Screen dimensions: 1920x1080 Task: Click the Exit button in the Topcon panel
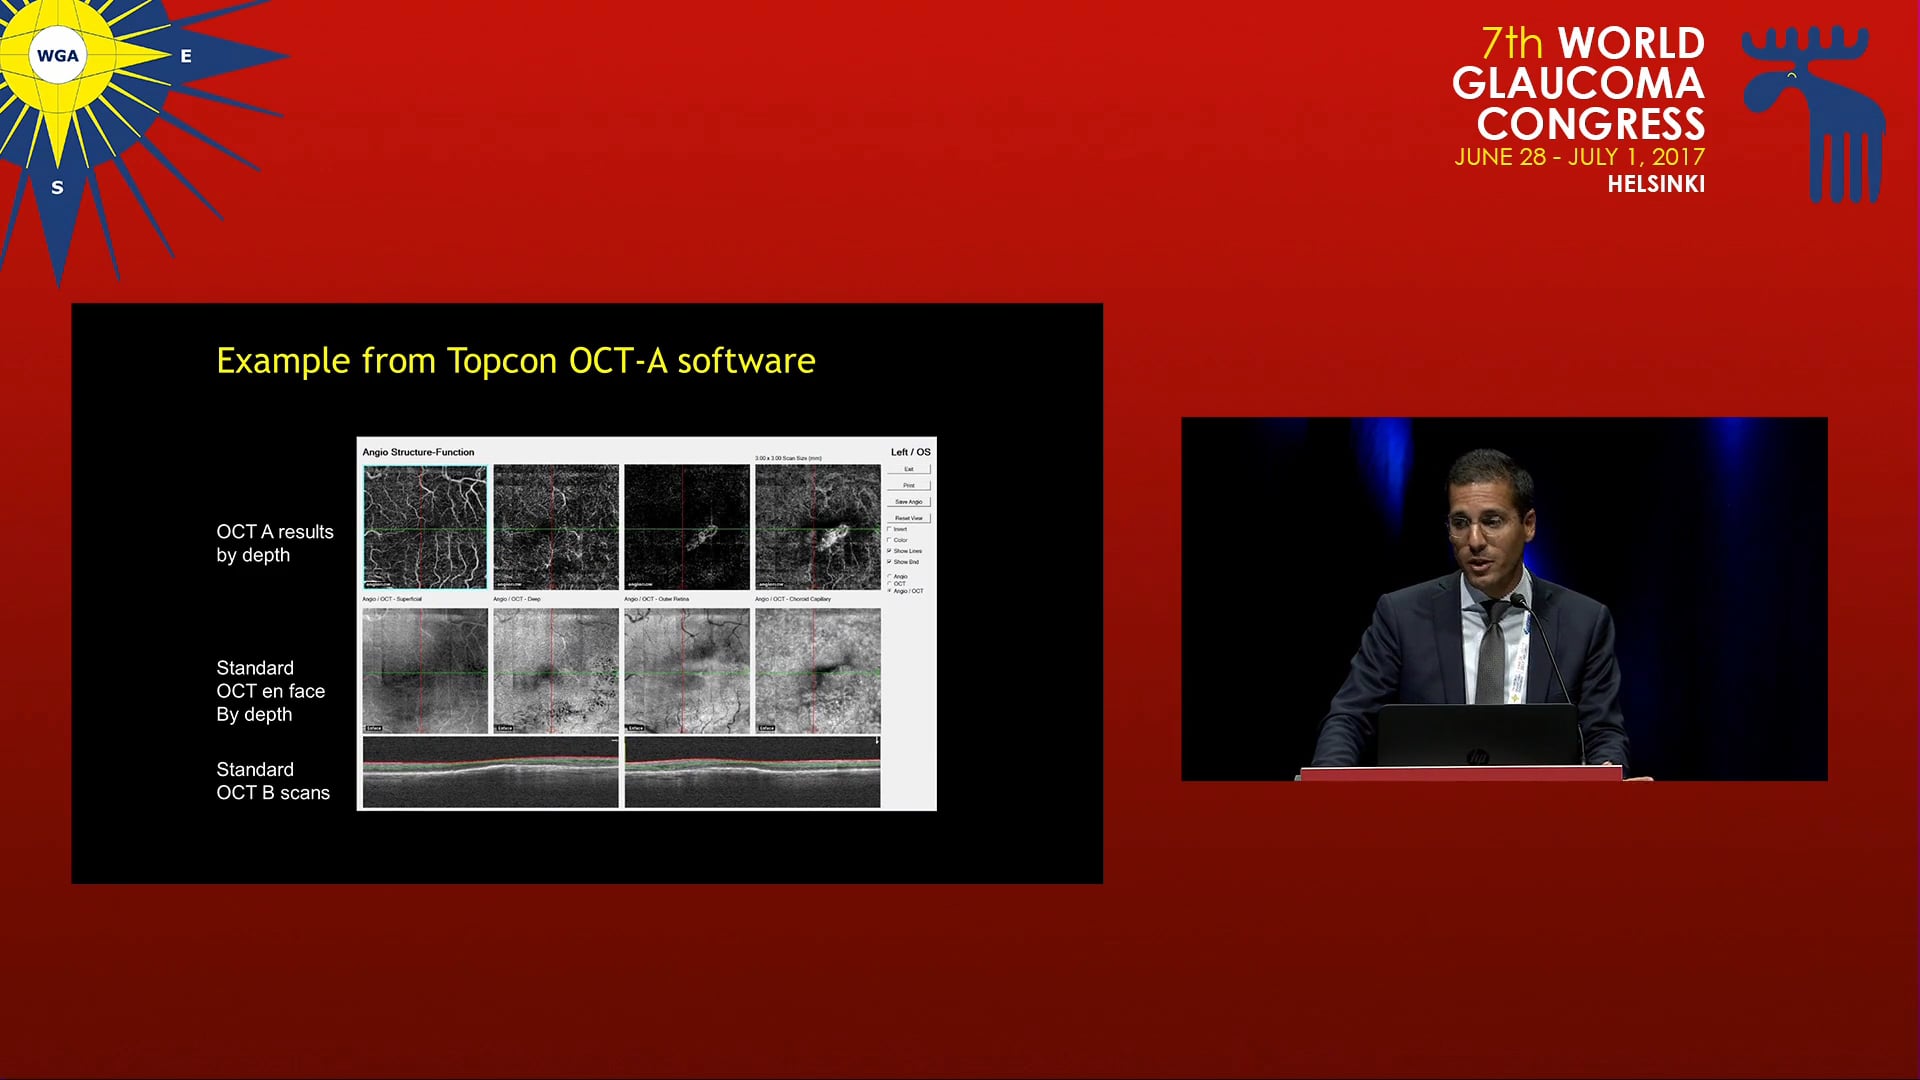click(909, 469)
